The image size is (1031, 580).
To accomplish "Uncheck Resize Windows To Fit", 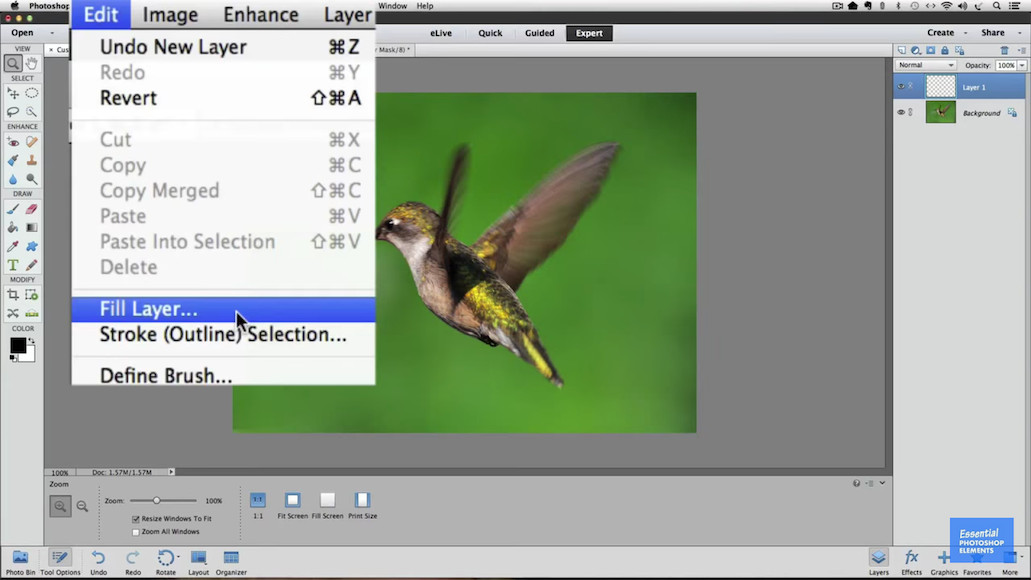I will click(136, 519).
